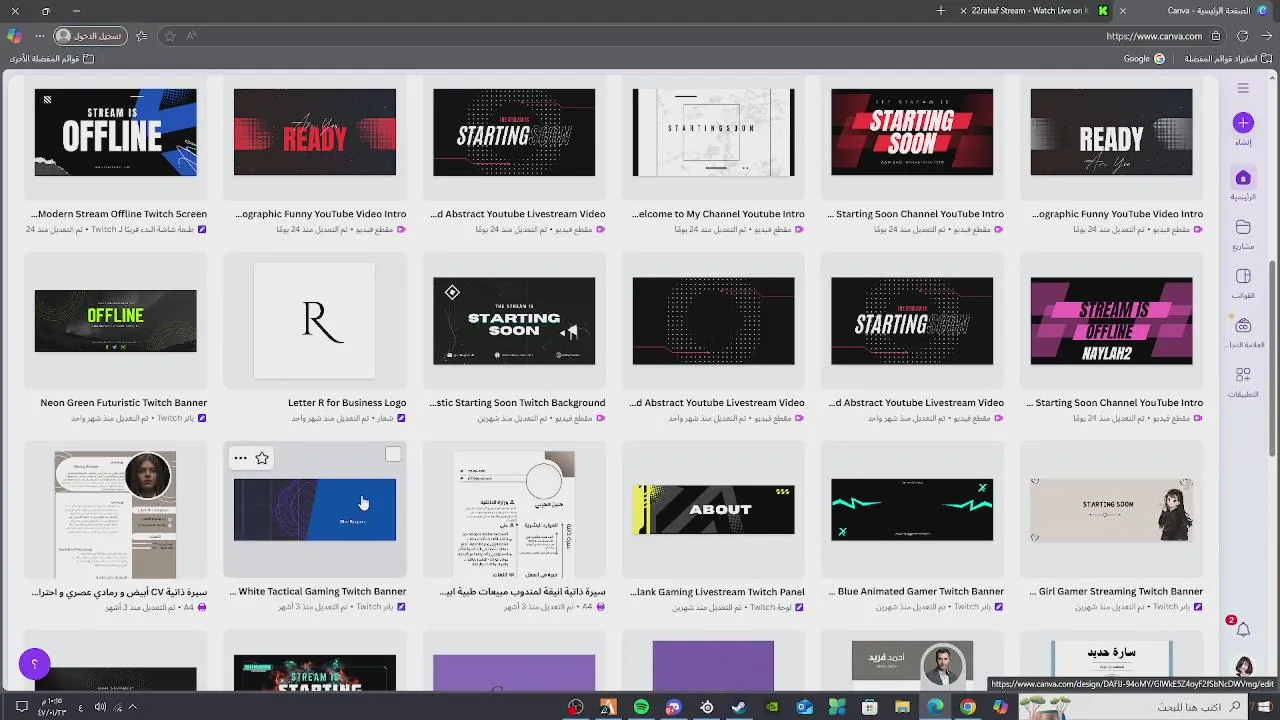
Task: Open the Stream Is Offline blue thumbnail
Action: tap(115, 132)
